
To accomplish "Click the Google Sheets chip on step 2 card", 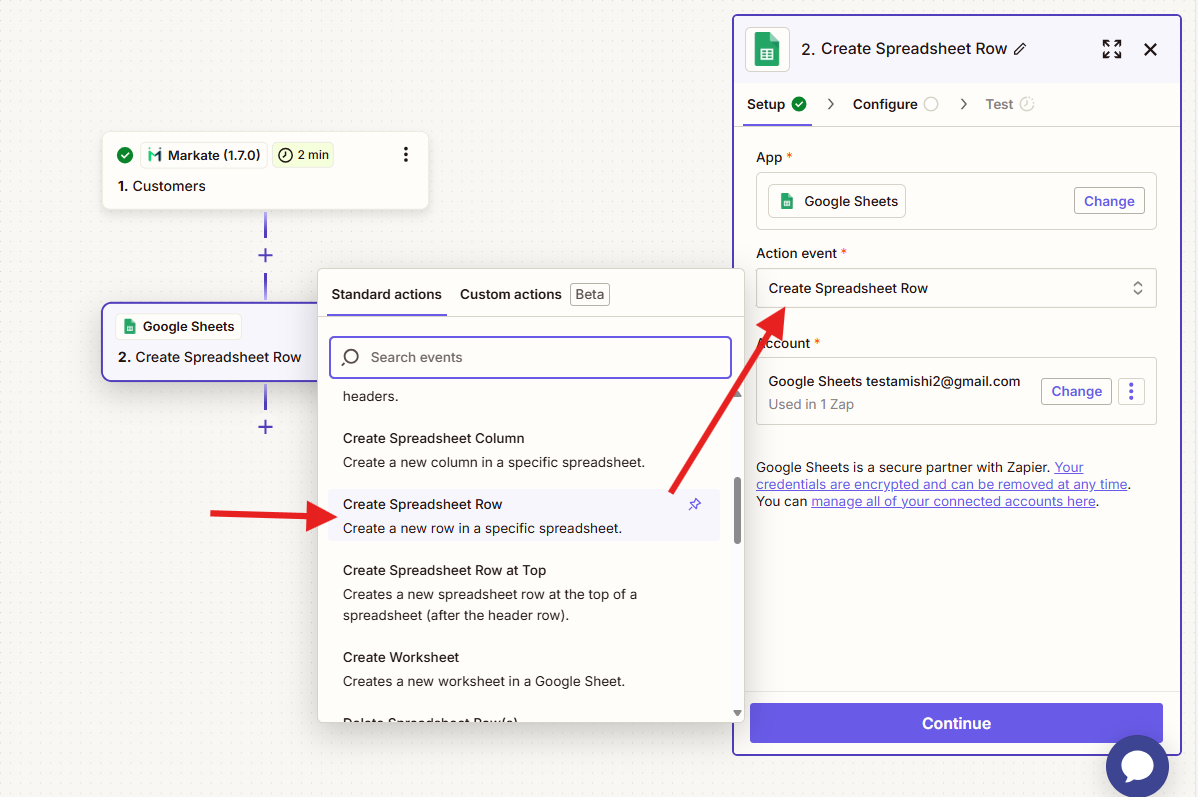I will coord(179,326).
